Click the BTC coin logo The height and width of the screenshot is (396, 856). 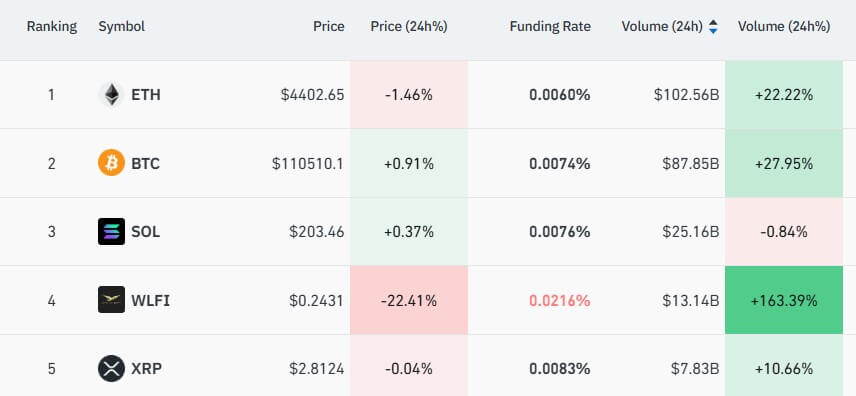pyautogui.click(x=111, y=163)
